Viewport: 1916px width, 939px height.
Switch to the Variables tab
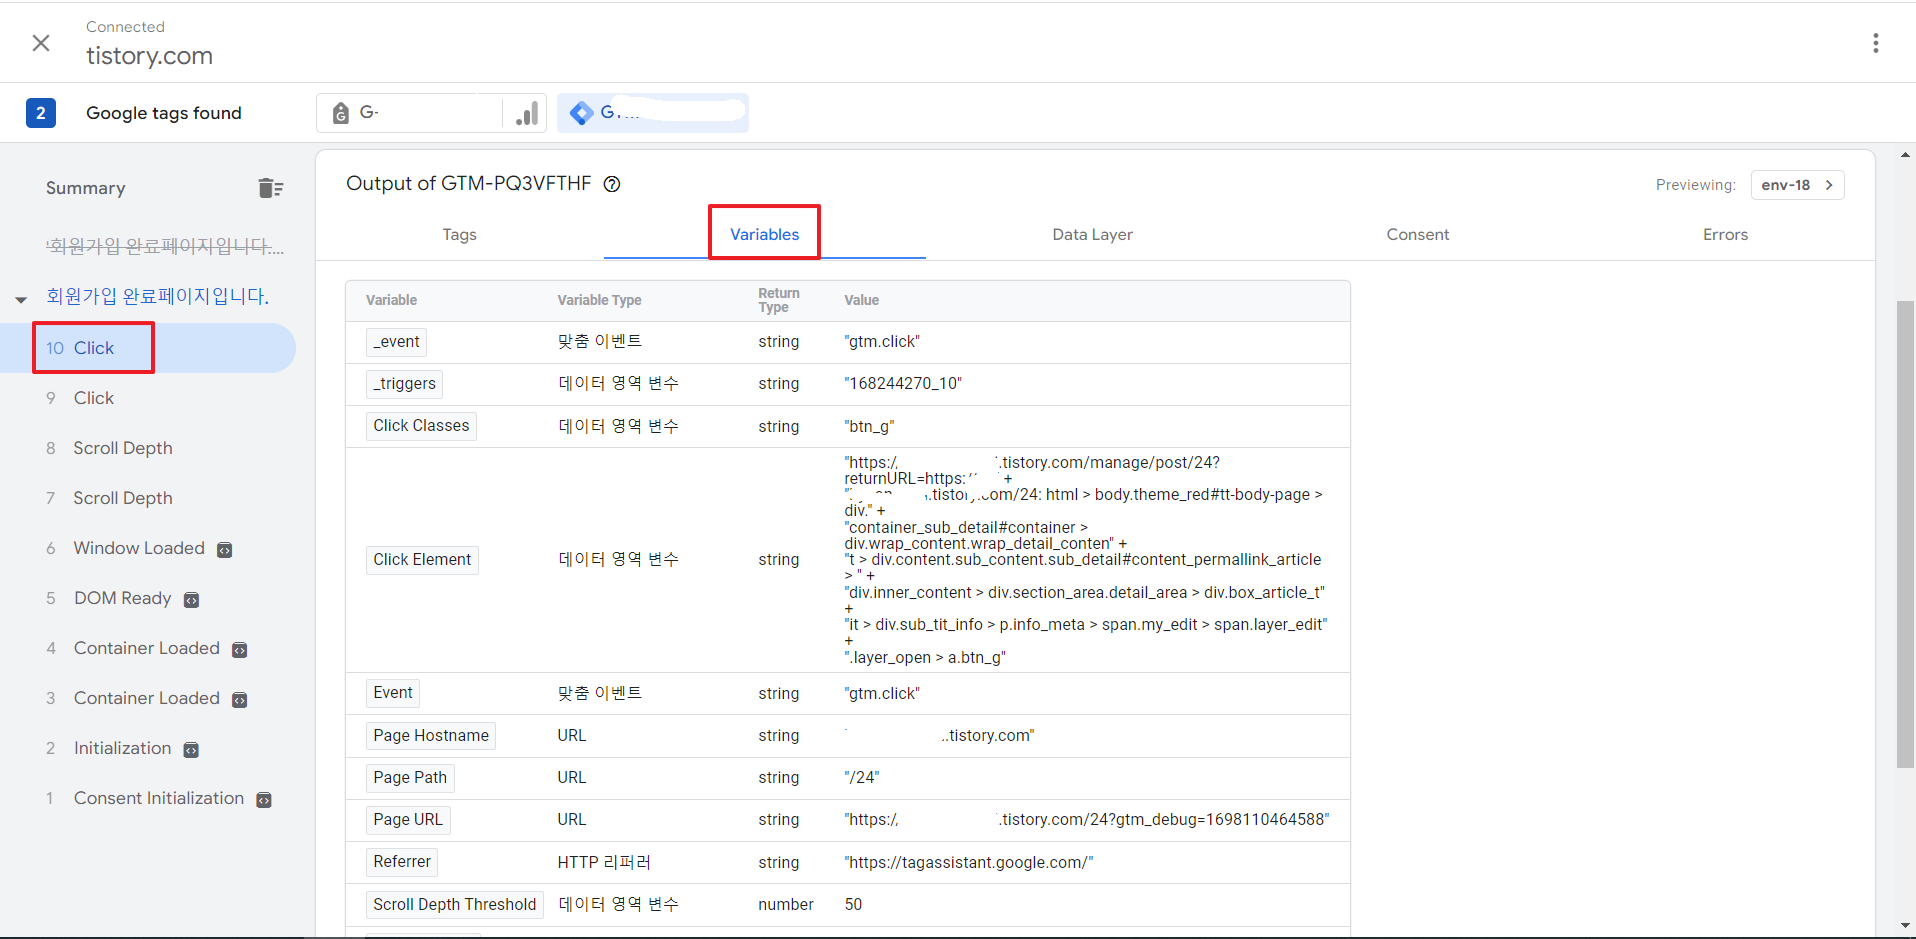[x=764, y=234]
